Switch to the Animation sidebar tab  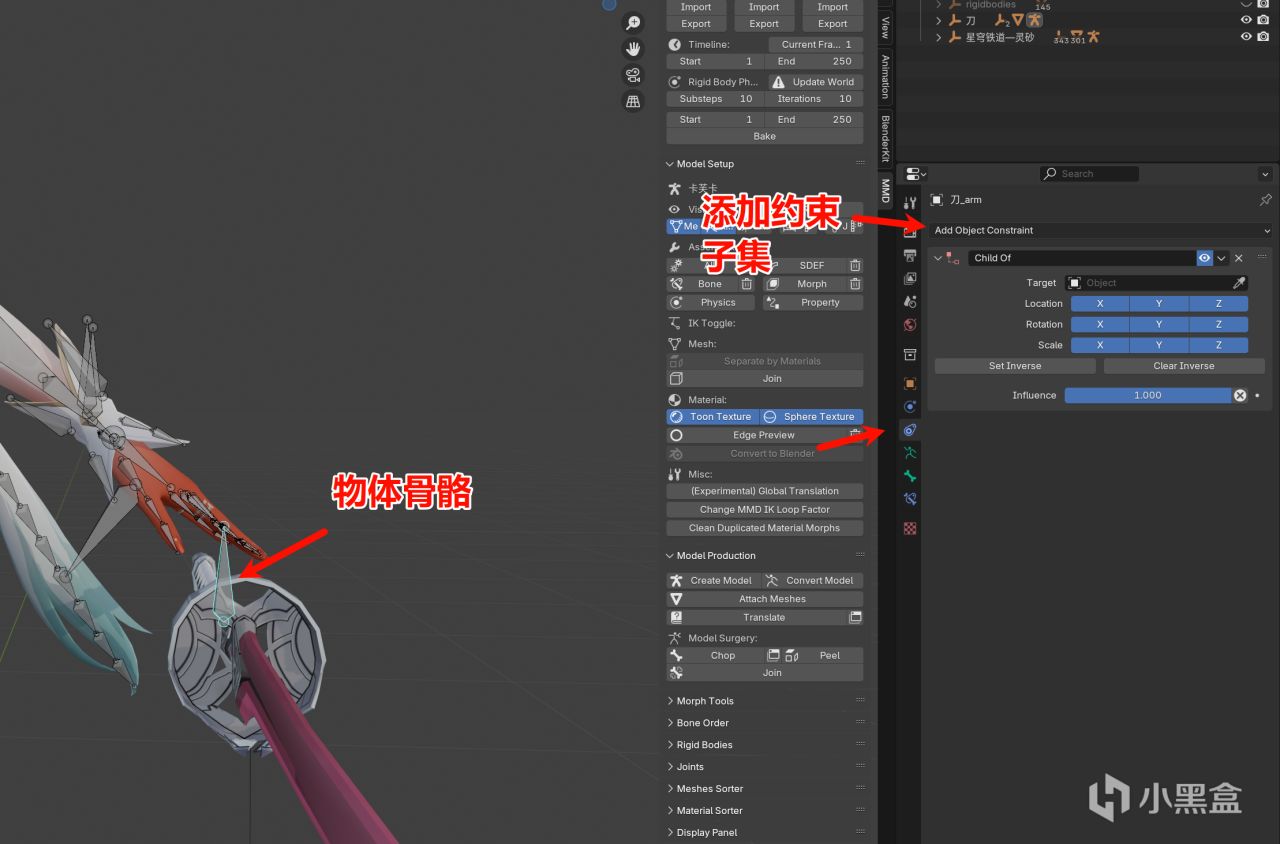(885, 76)
